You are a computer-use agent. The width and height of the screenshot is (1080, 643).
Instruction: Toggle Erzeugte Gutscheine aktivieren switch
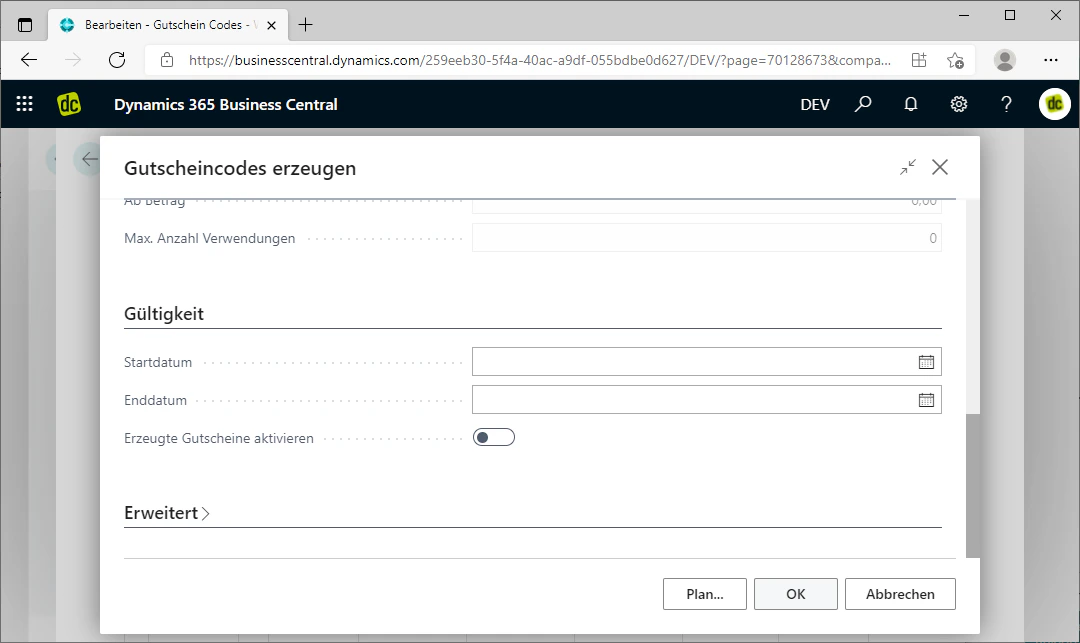pos(494,437)
